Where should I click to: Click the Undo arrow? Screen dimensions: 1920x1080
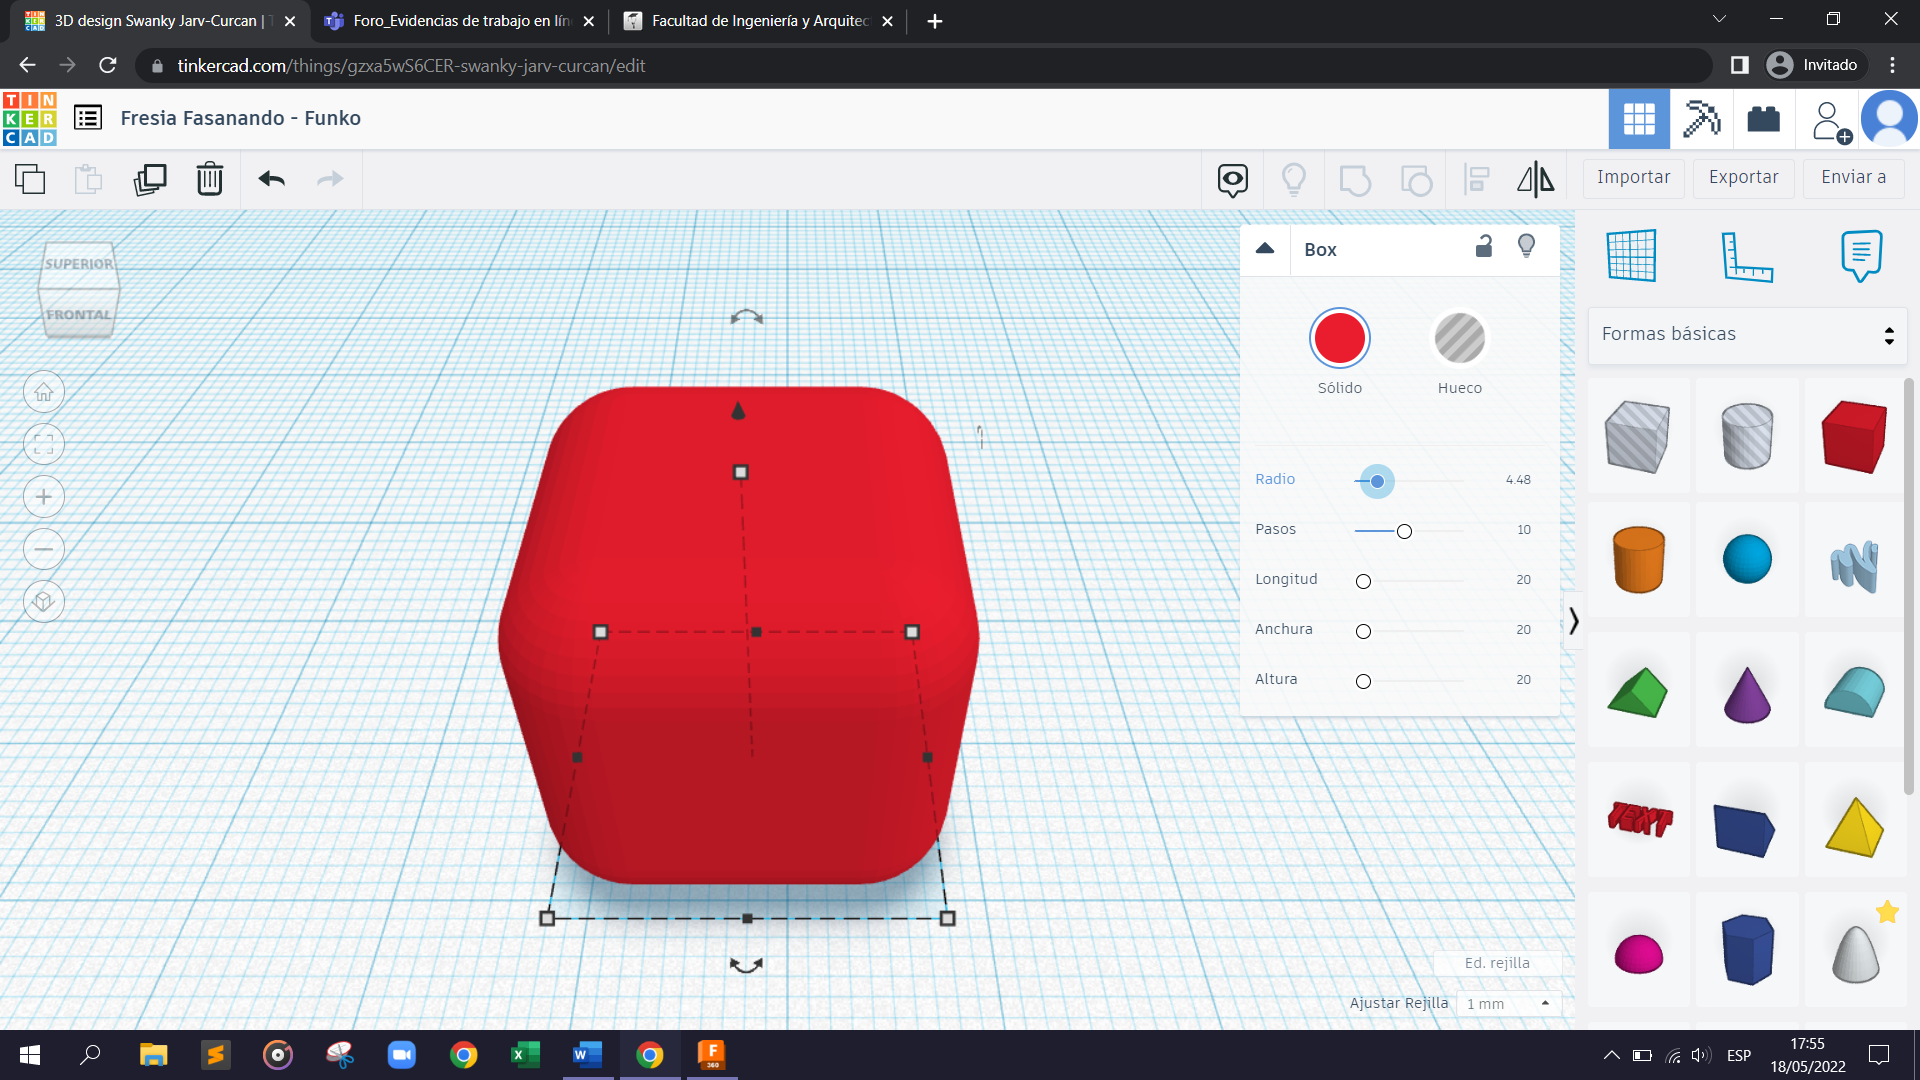click(x=271, y=179)
